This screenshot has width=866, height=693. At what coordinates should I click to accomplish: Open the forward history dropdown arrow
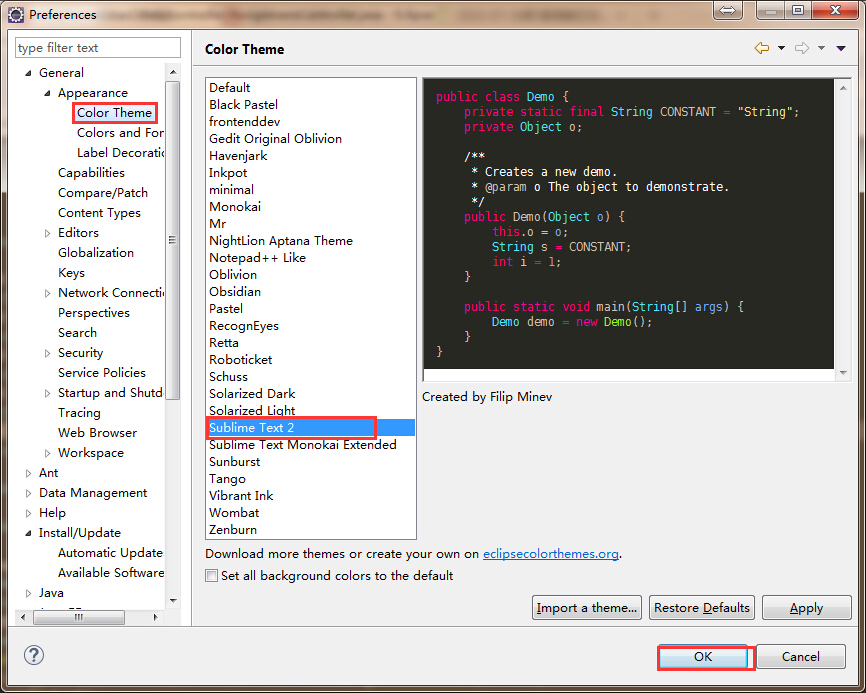point(821,48)
